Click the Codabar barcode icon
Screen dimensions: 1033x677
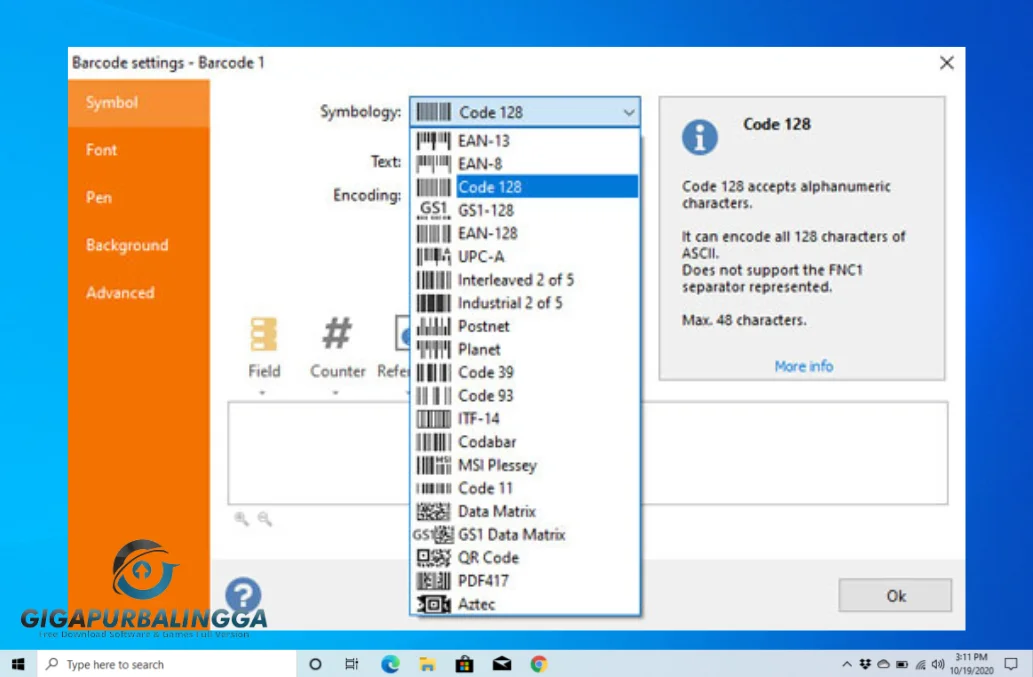click(433, 442)
